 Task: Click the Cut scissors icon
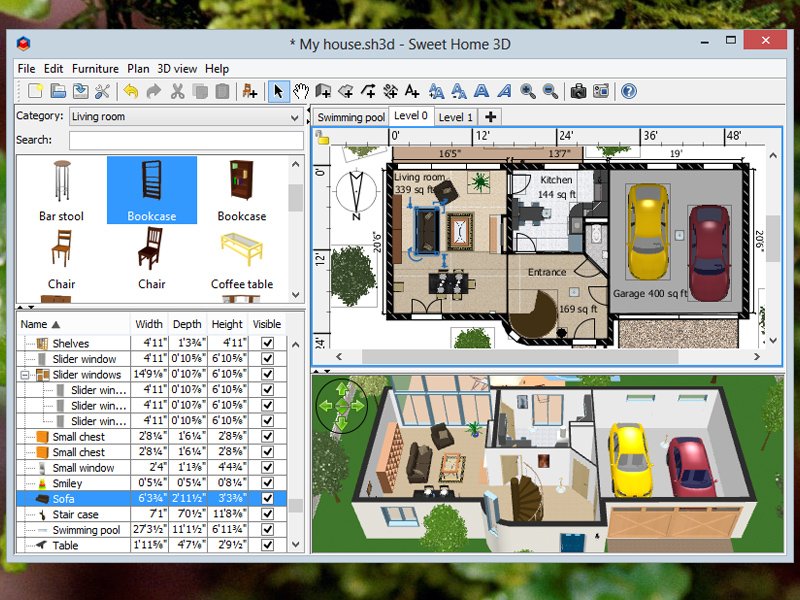tap(177, 91)
